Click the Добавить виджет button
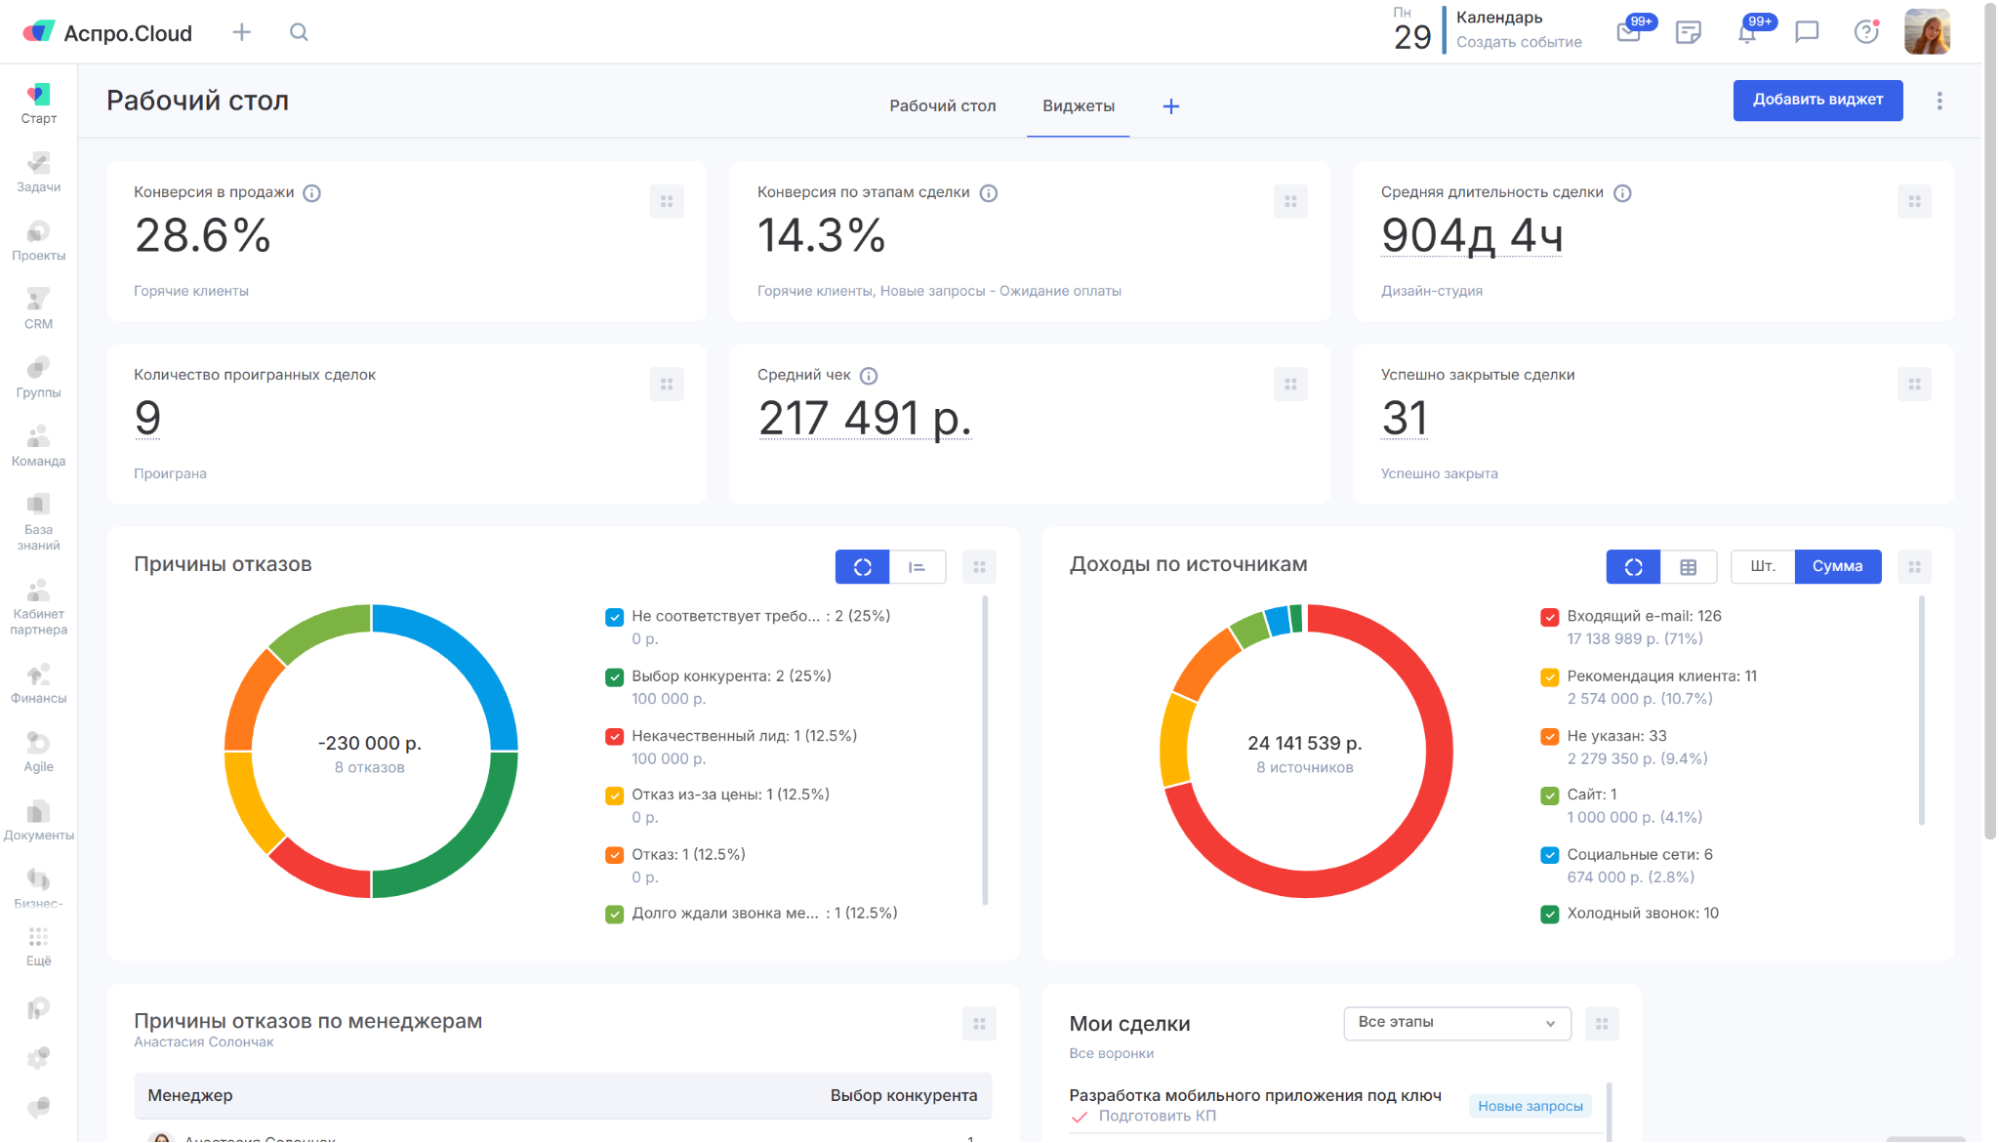Viewport: 1999px width, 1143px height. click(1817, 100)
